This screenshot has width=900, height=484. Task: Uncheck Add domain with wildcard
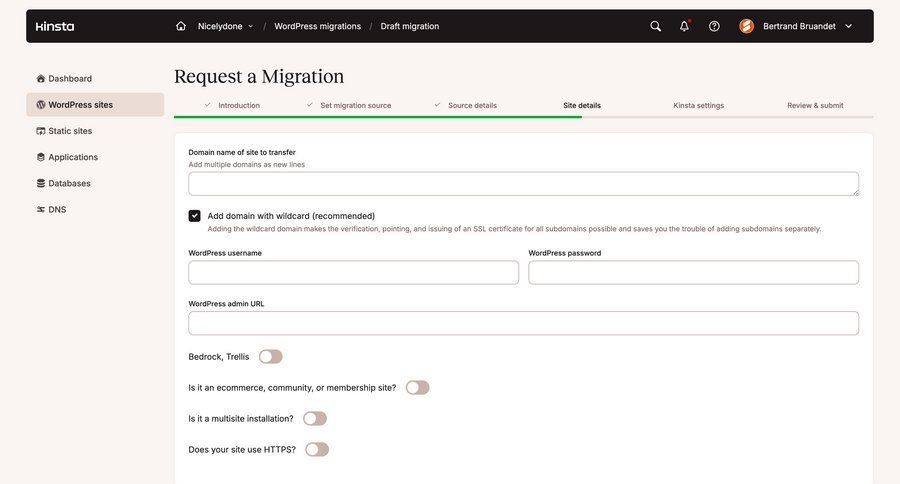[195, 216]
